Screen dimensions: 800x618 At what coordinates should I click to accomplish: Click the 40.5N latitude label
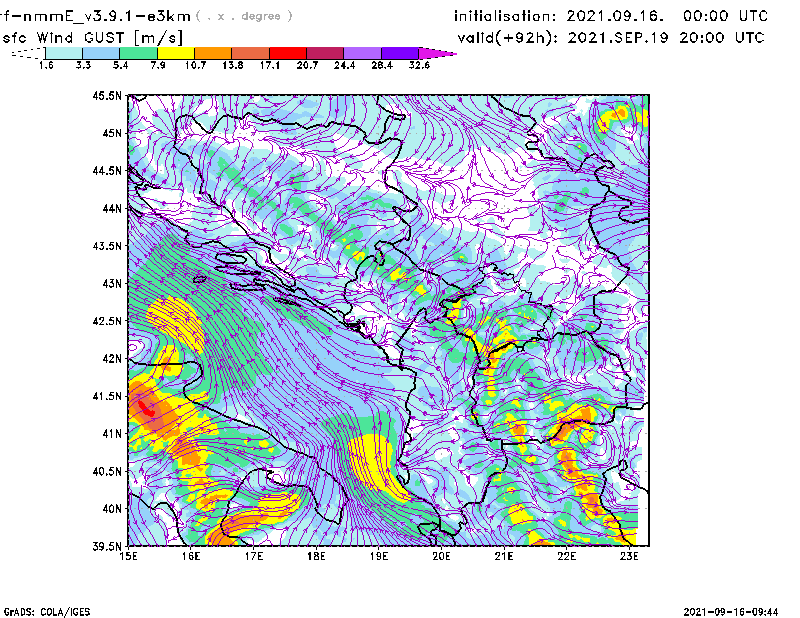tap(107, 472)
